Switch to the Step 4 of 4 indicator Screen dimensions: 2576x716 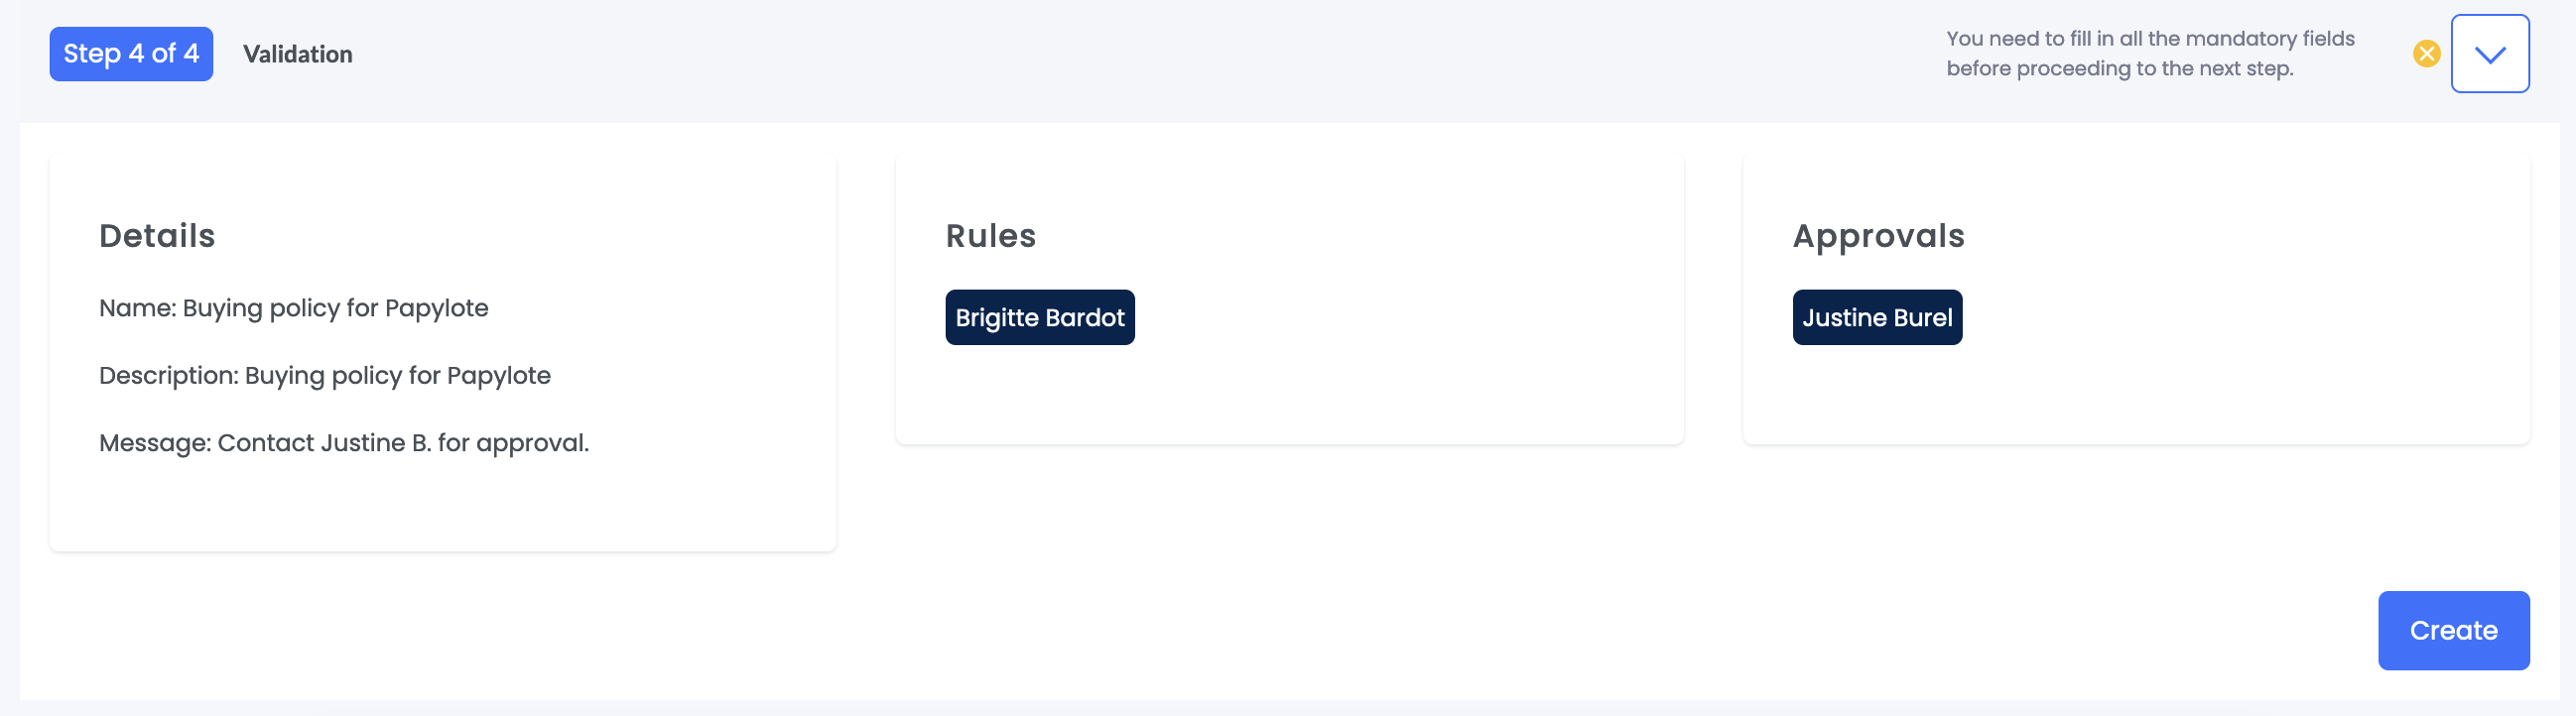click(131, 53)
